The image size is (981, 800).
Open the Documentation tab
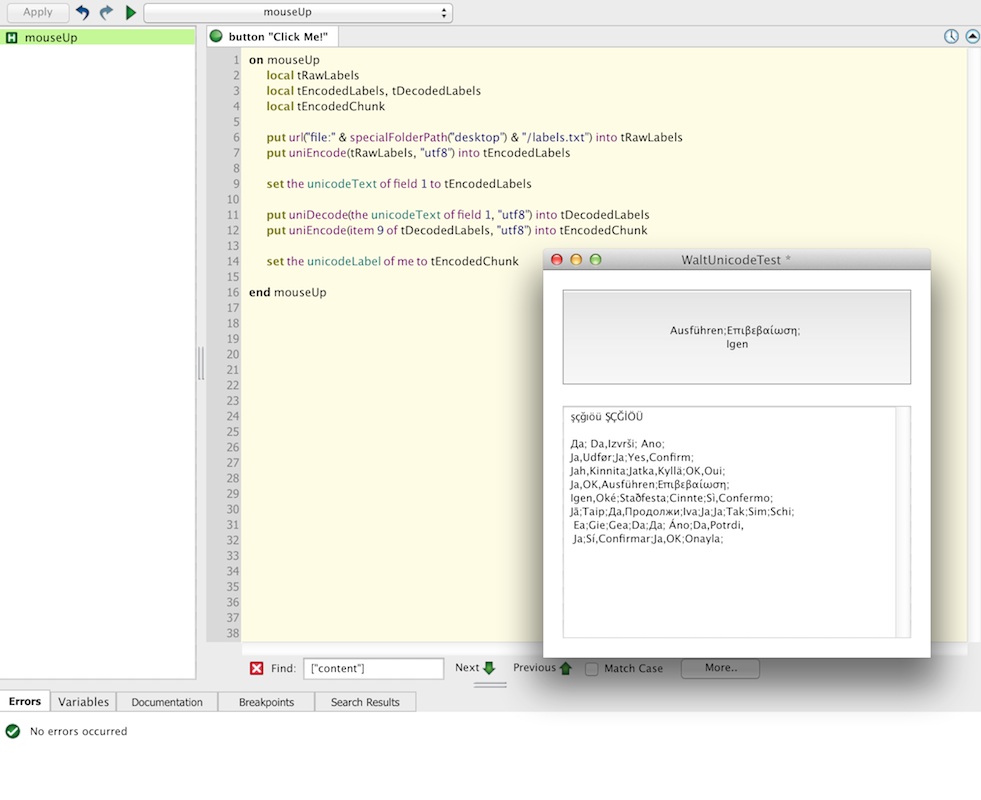[x=167, y=702]
